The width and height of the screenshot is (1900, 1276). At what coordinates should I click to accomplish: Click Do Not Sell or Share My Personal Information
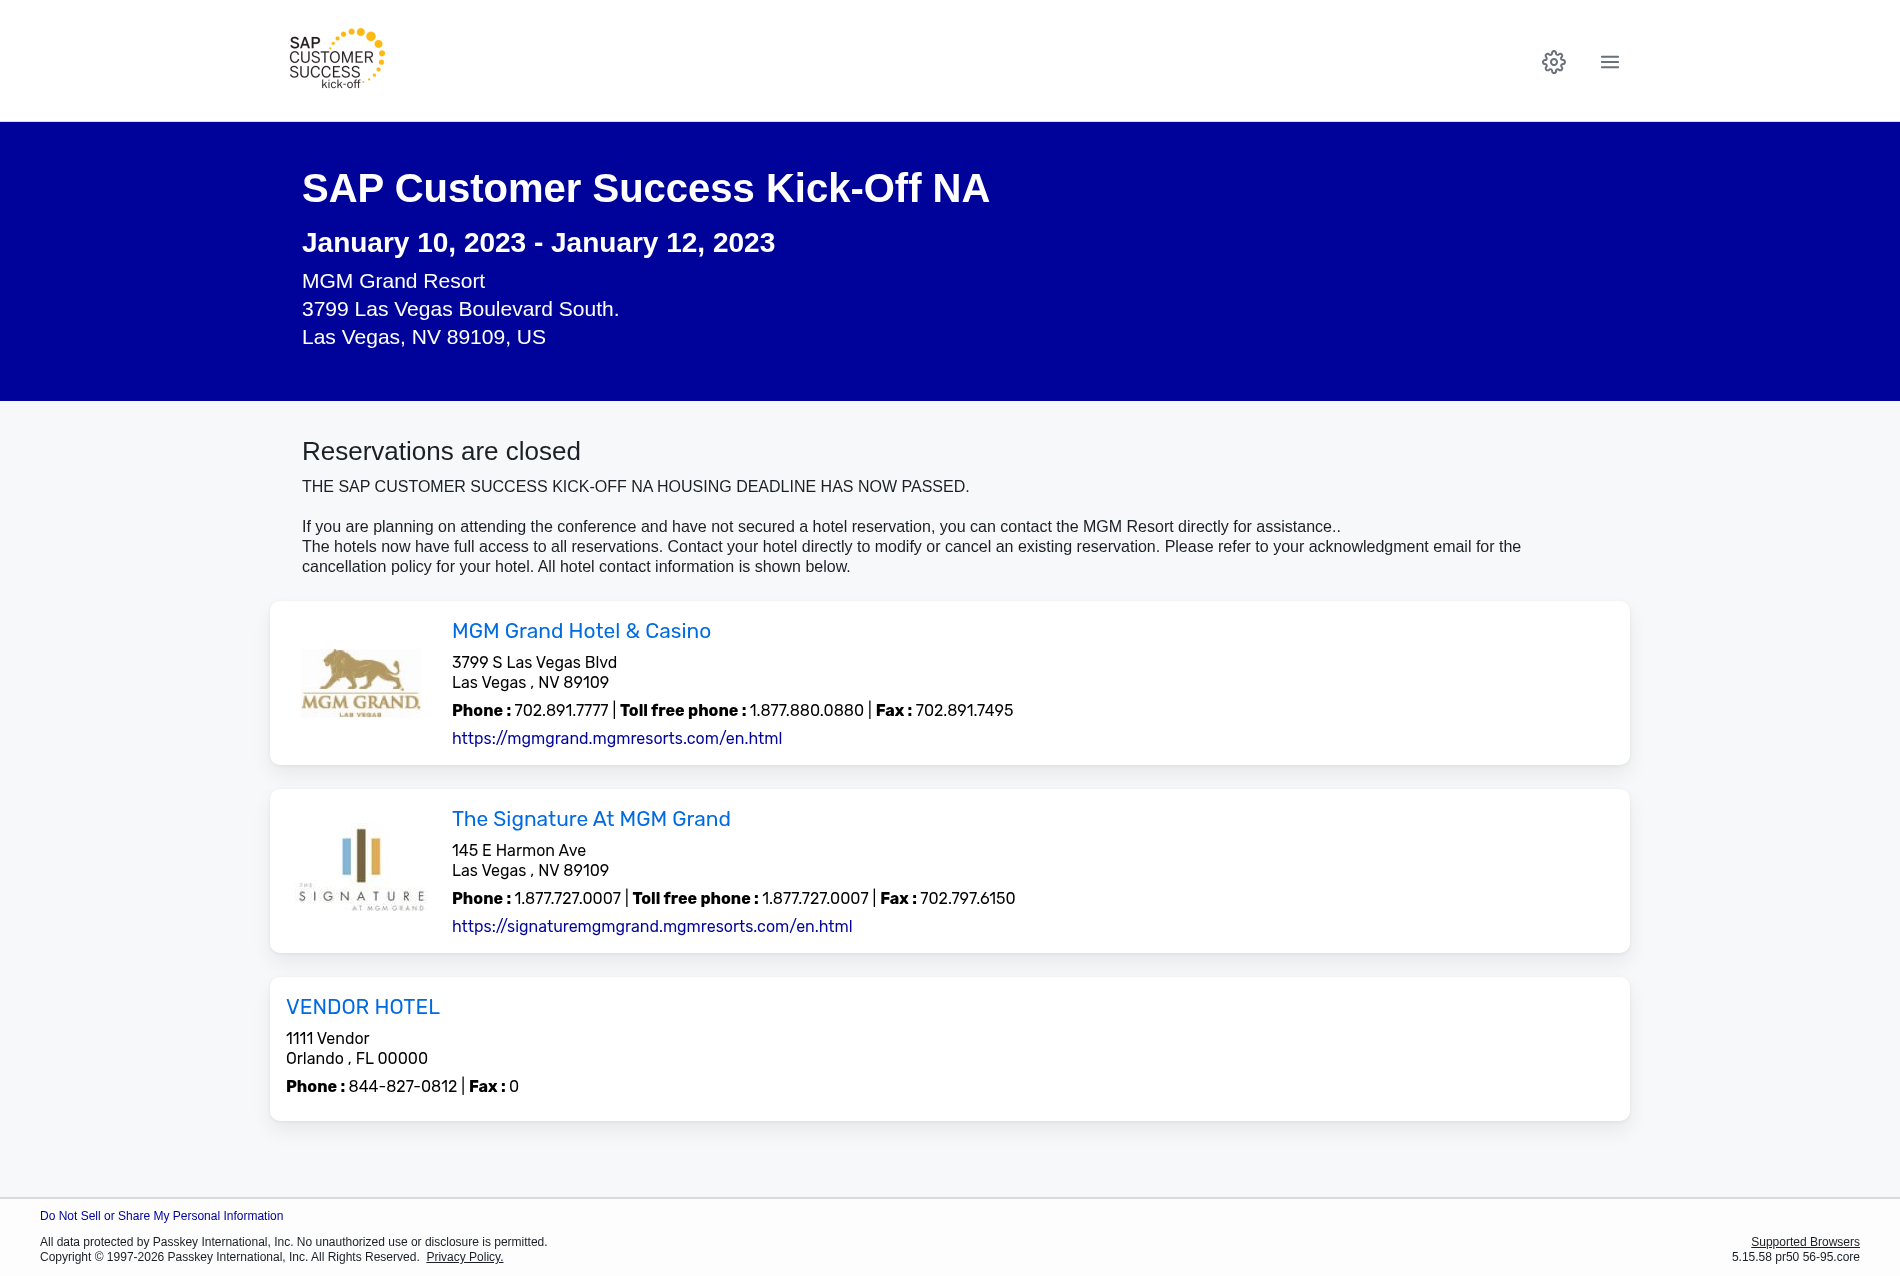point(161,1215)
